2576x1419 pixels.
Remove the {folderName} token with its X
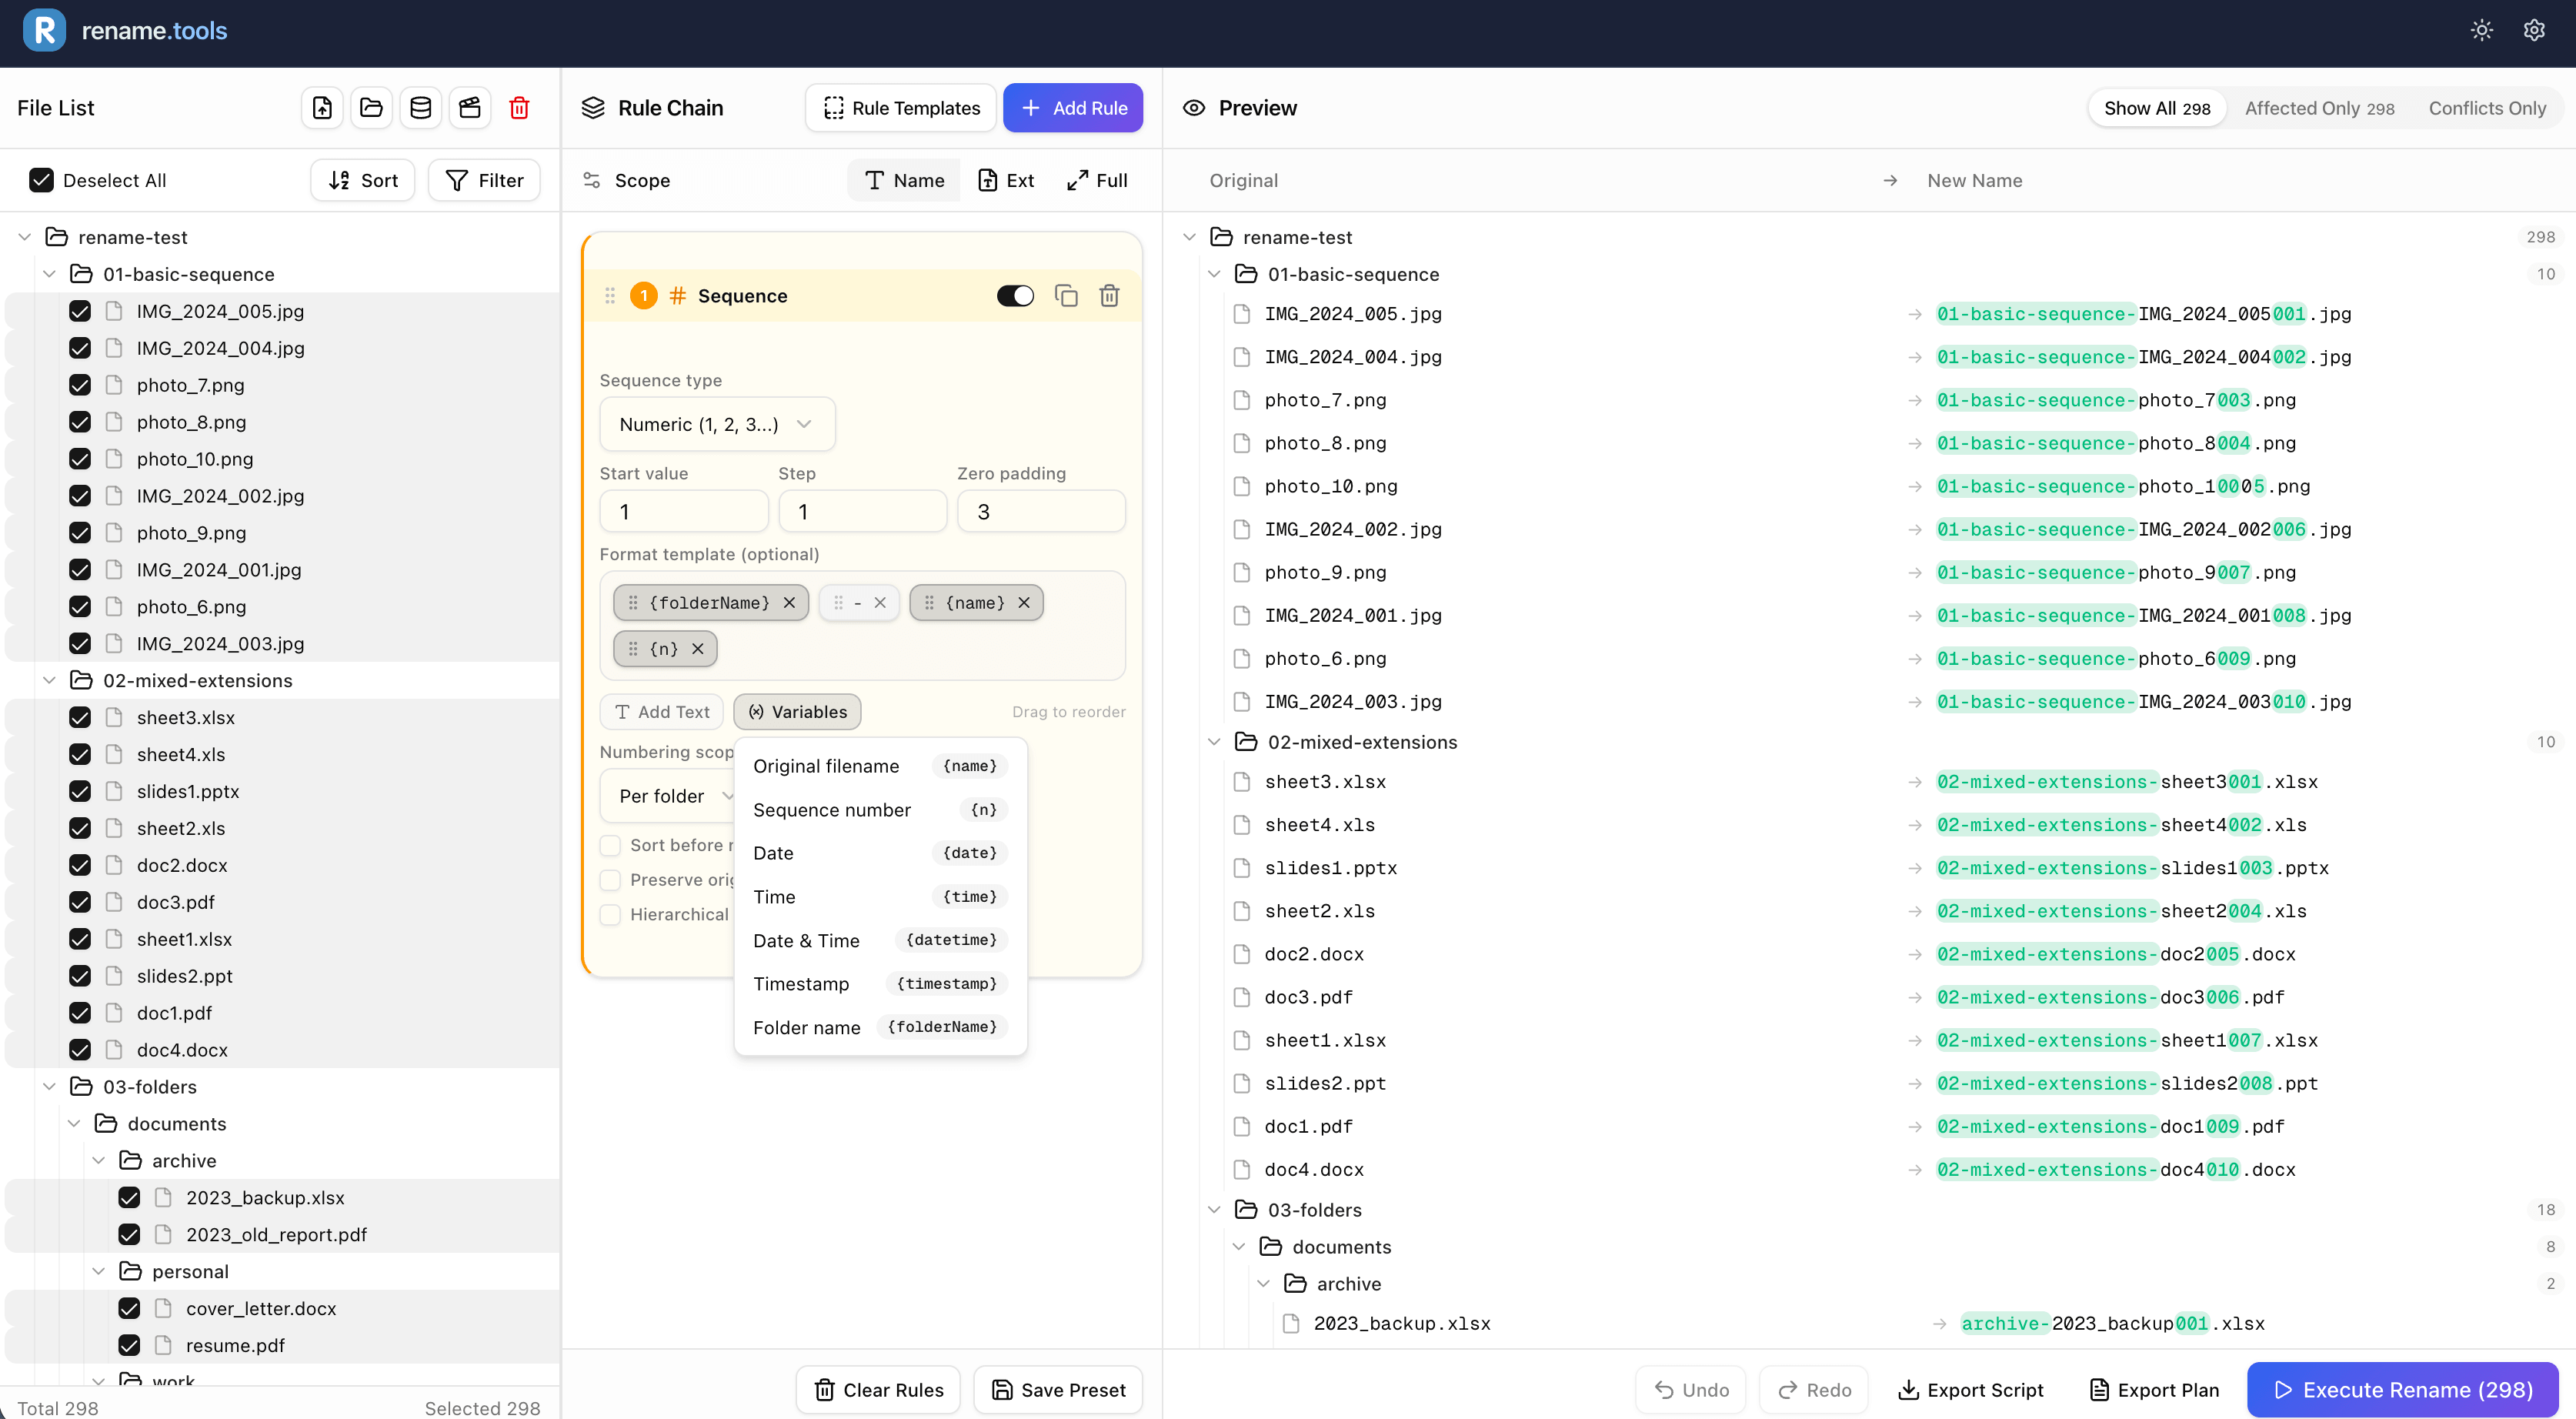(x=789, y=603)
